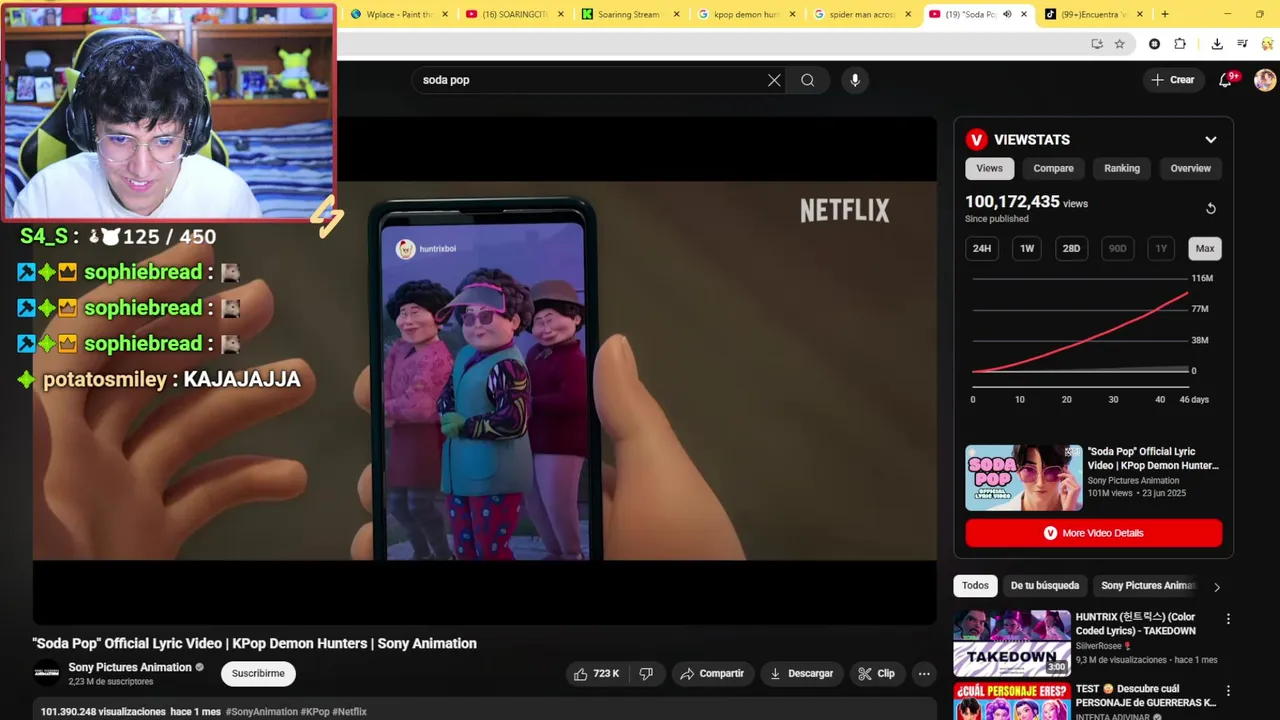Start voice search with microphone icon
This screenshot has width=1280, height=720.
[855, 80]
